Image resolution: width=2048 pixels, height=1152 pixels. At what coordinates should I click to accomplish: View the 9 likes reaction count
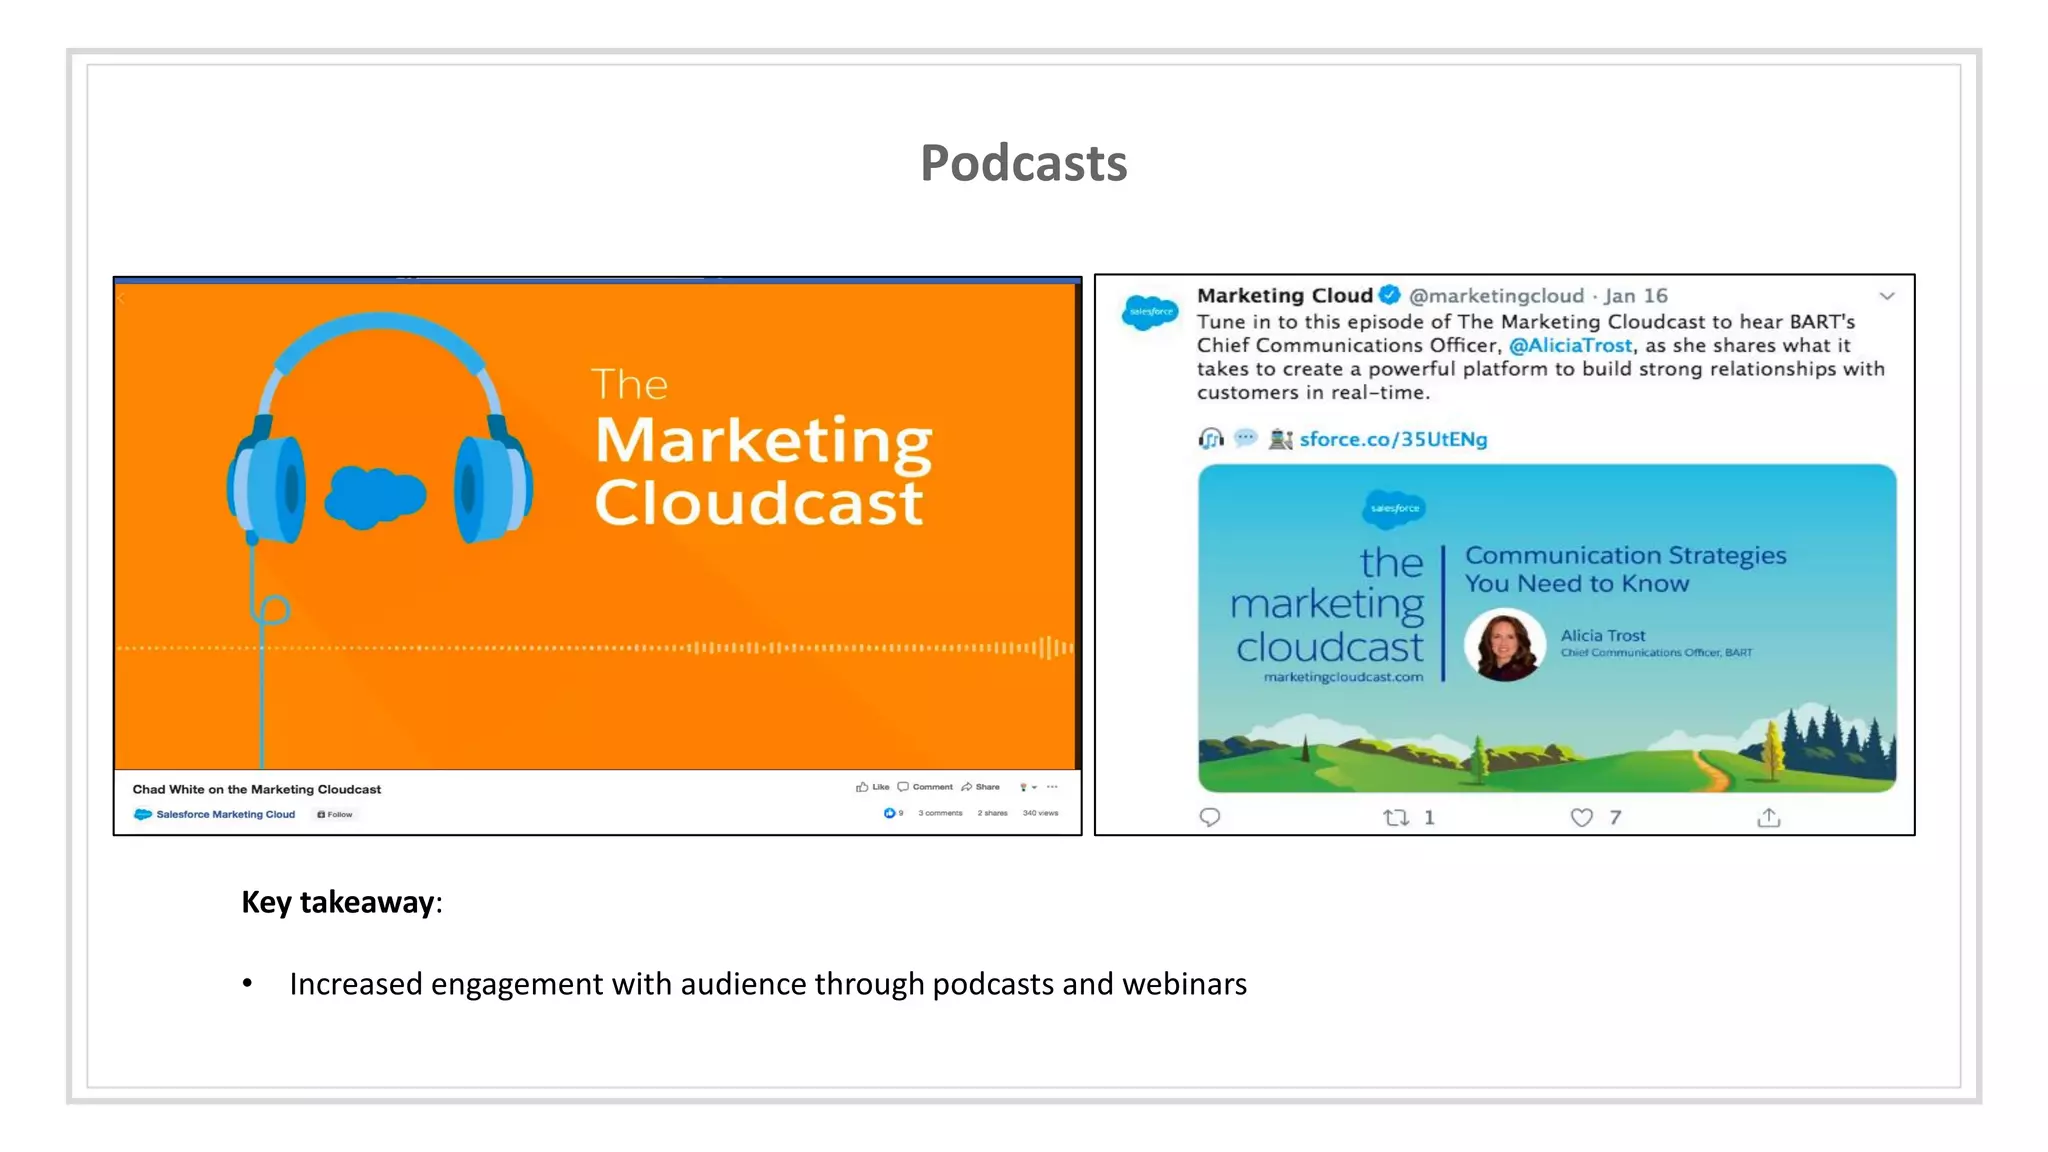pyautogui.click(x=893, y=813)
